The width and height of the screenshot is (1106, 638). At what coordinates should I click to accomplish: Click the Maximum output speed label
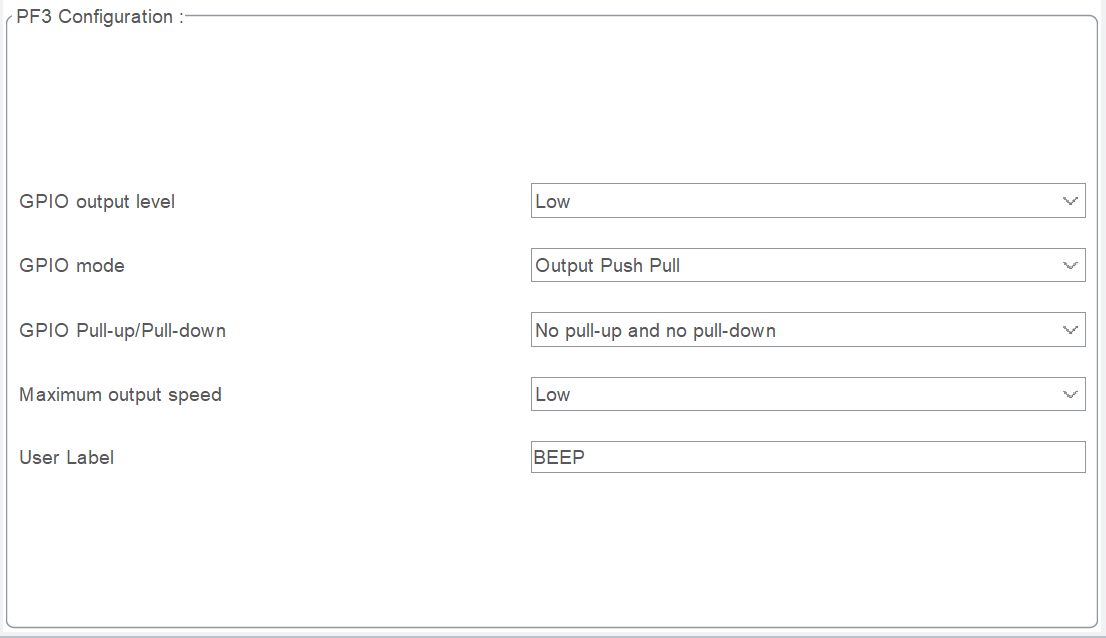click(x=120, y=395)
